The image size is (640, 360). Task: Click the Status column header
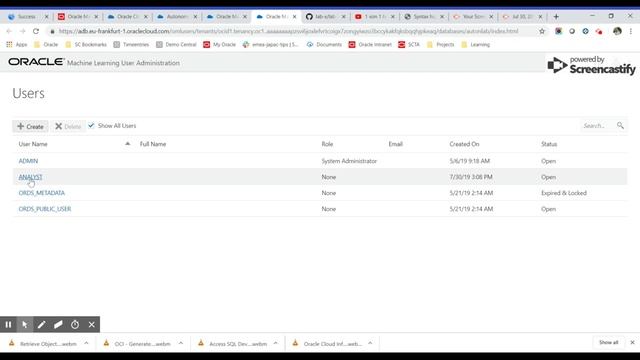pos(549,144)
